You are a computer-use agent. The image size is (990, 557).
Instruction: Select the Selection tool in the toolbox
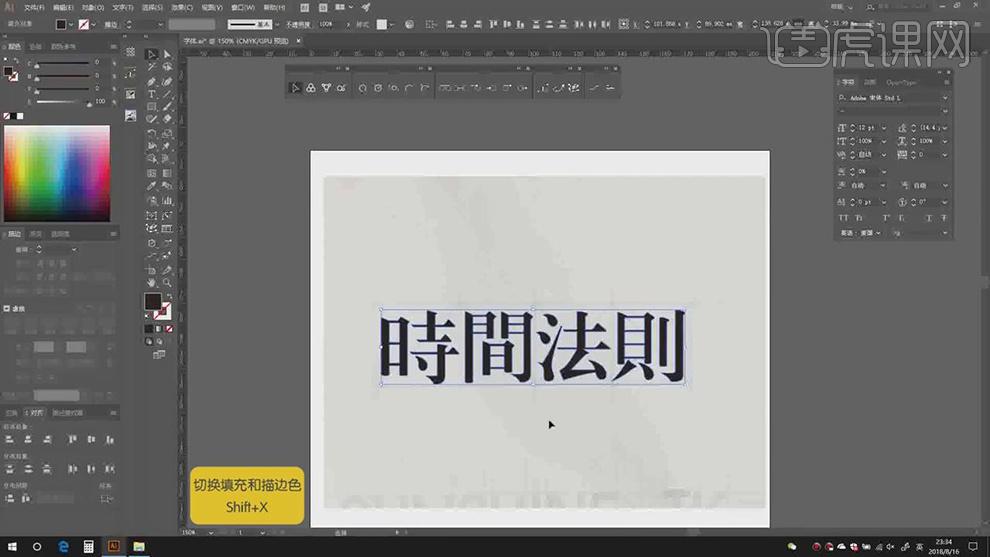[152, 54]
